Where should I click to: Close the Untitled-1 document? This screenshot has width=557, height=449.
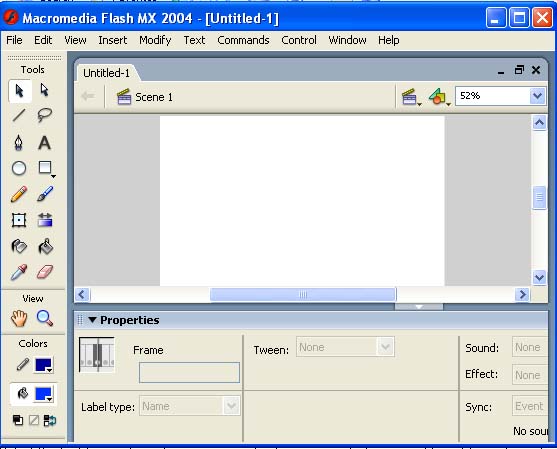(x=536, y=70)
